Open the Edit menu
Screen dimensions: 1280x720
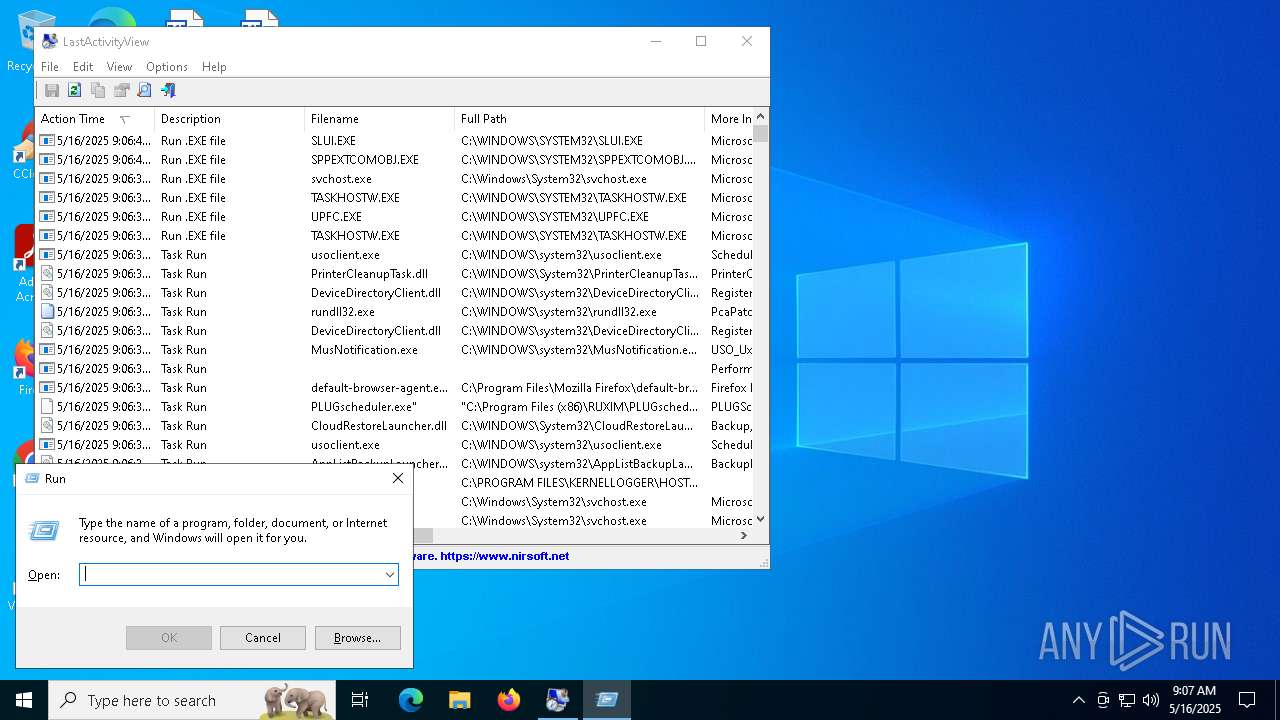pos(83,67)
